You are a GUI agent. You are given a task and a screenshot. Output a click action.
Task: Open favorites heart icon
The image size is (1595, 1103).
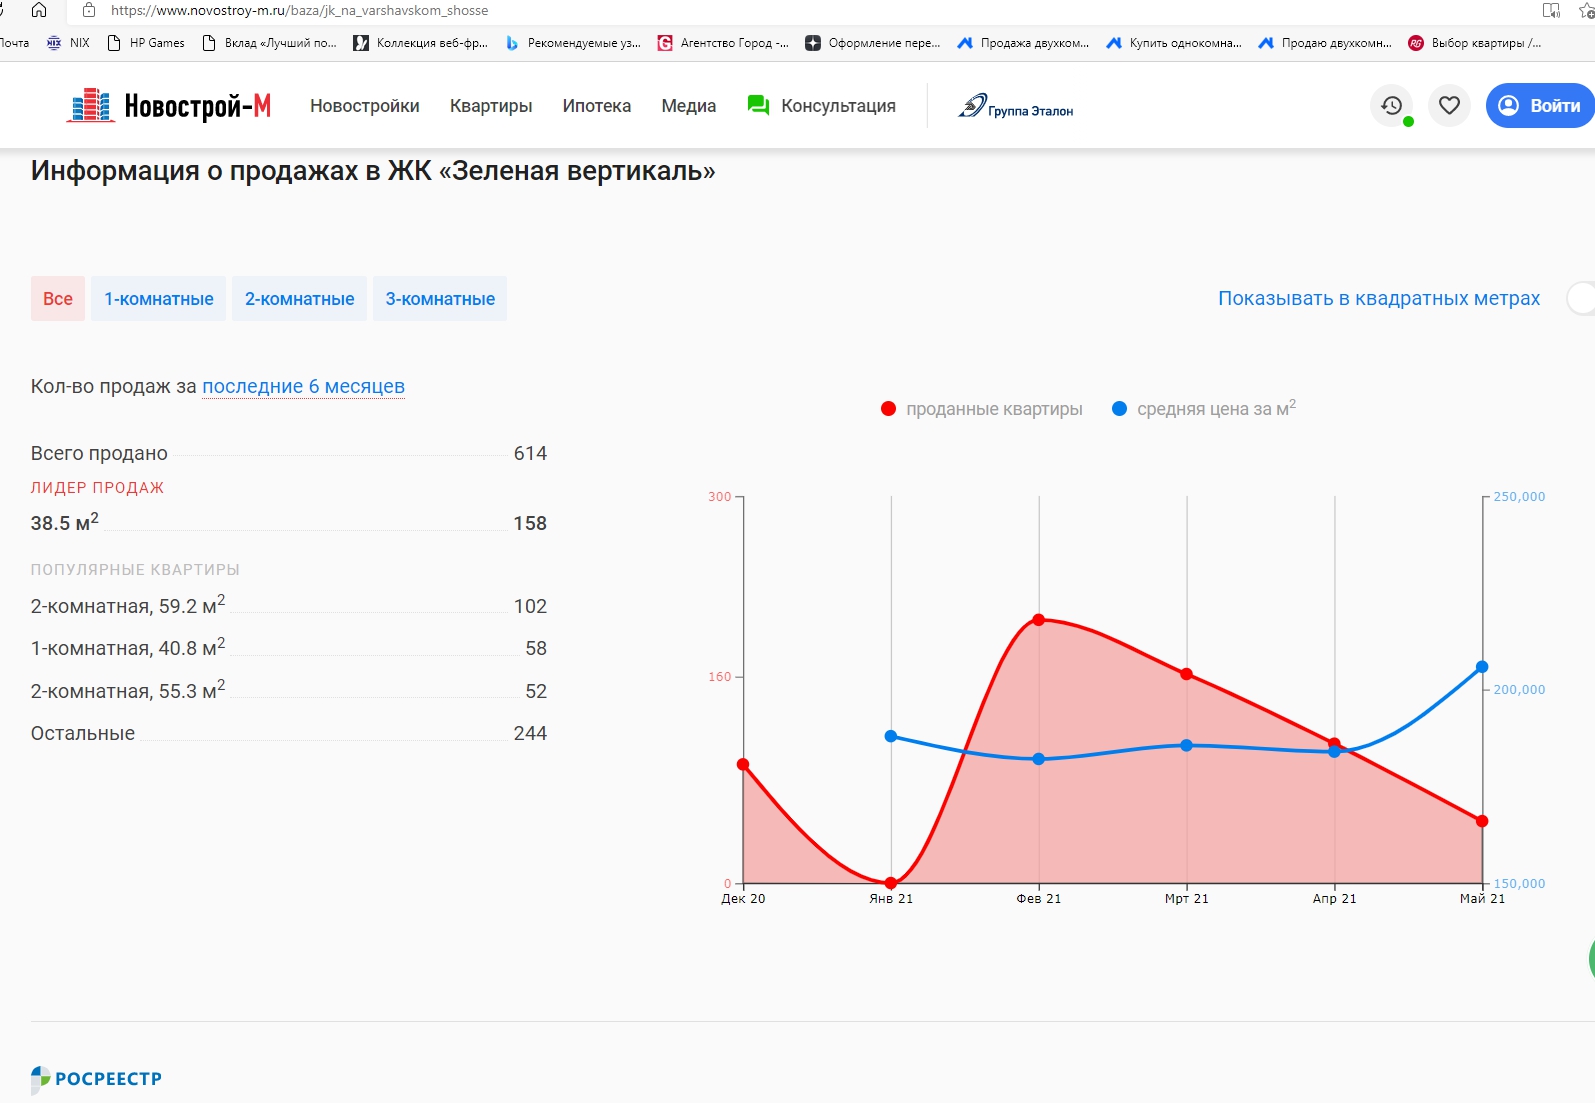tap(1449, 105)
